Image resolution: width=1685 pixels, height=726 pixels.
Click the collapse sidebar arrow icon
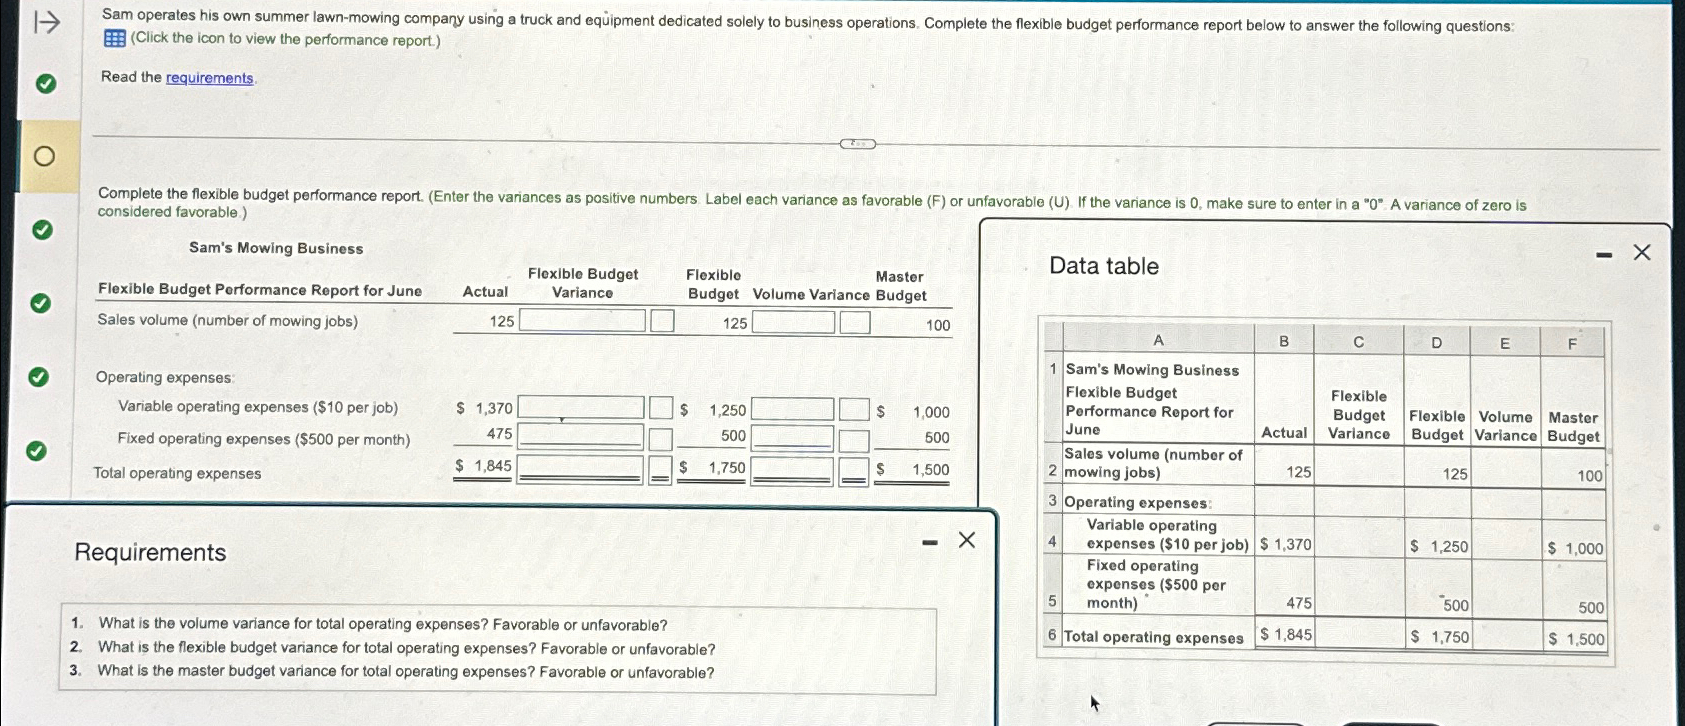(x=47, y=22)
